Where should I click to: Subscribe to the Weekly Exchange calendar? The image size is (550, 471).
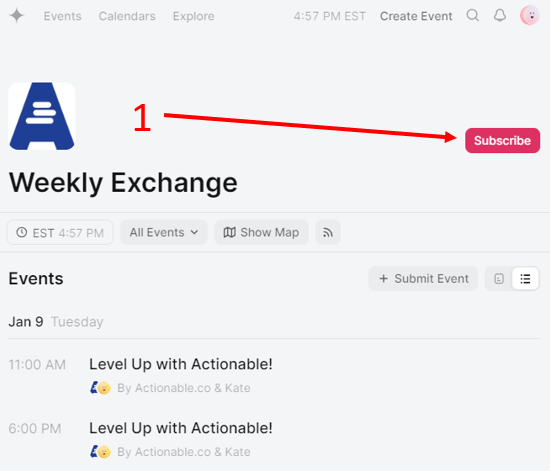[x=502, y=140]
